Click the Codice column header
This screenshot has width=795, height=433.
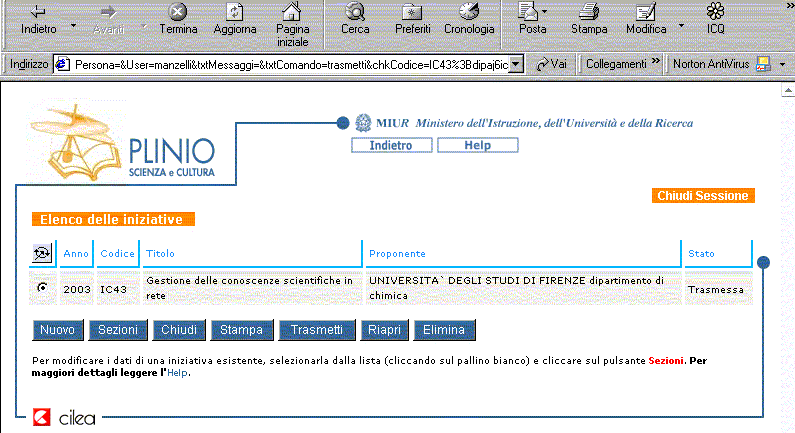[x=117, y=254]
